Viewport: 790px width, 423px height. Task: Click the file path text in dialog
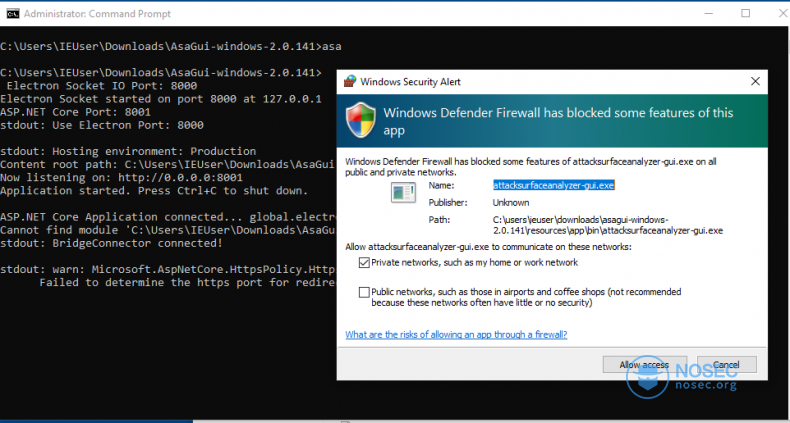click(608, 225)
